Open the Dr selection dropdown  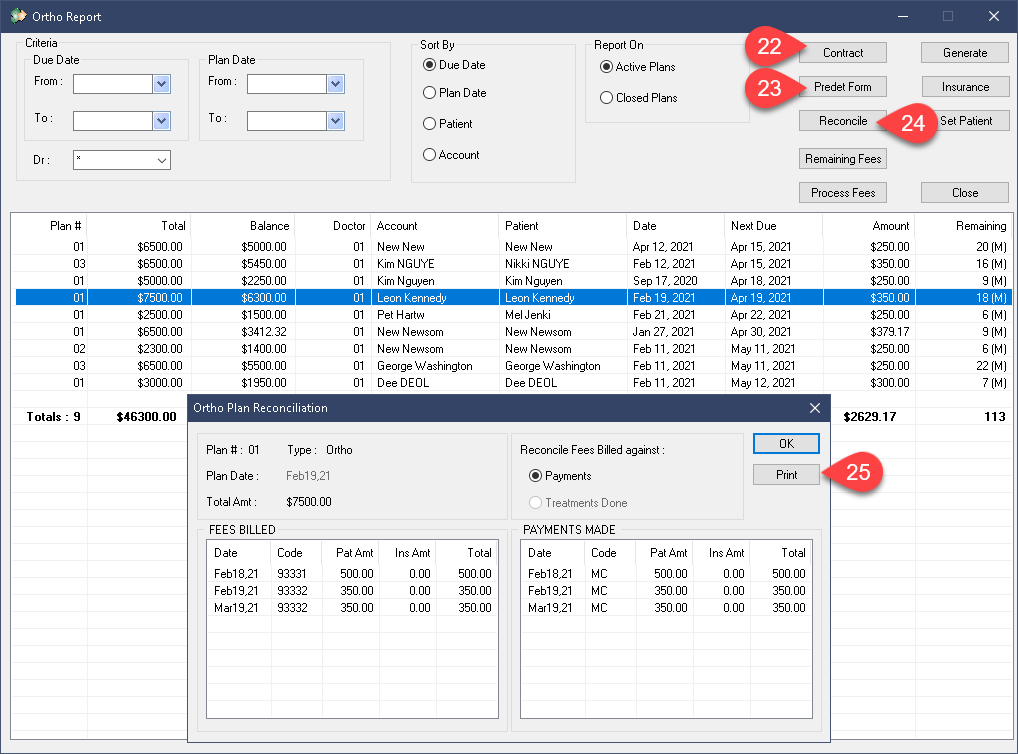tap(162, 160)
